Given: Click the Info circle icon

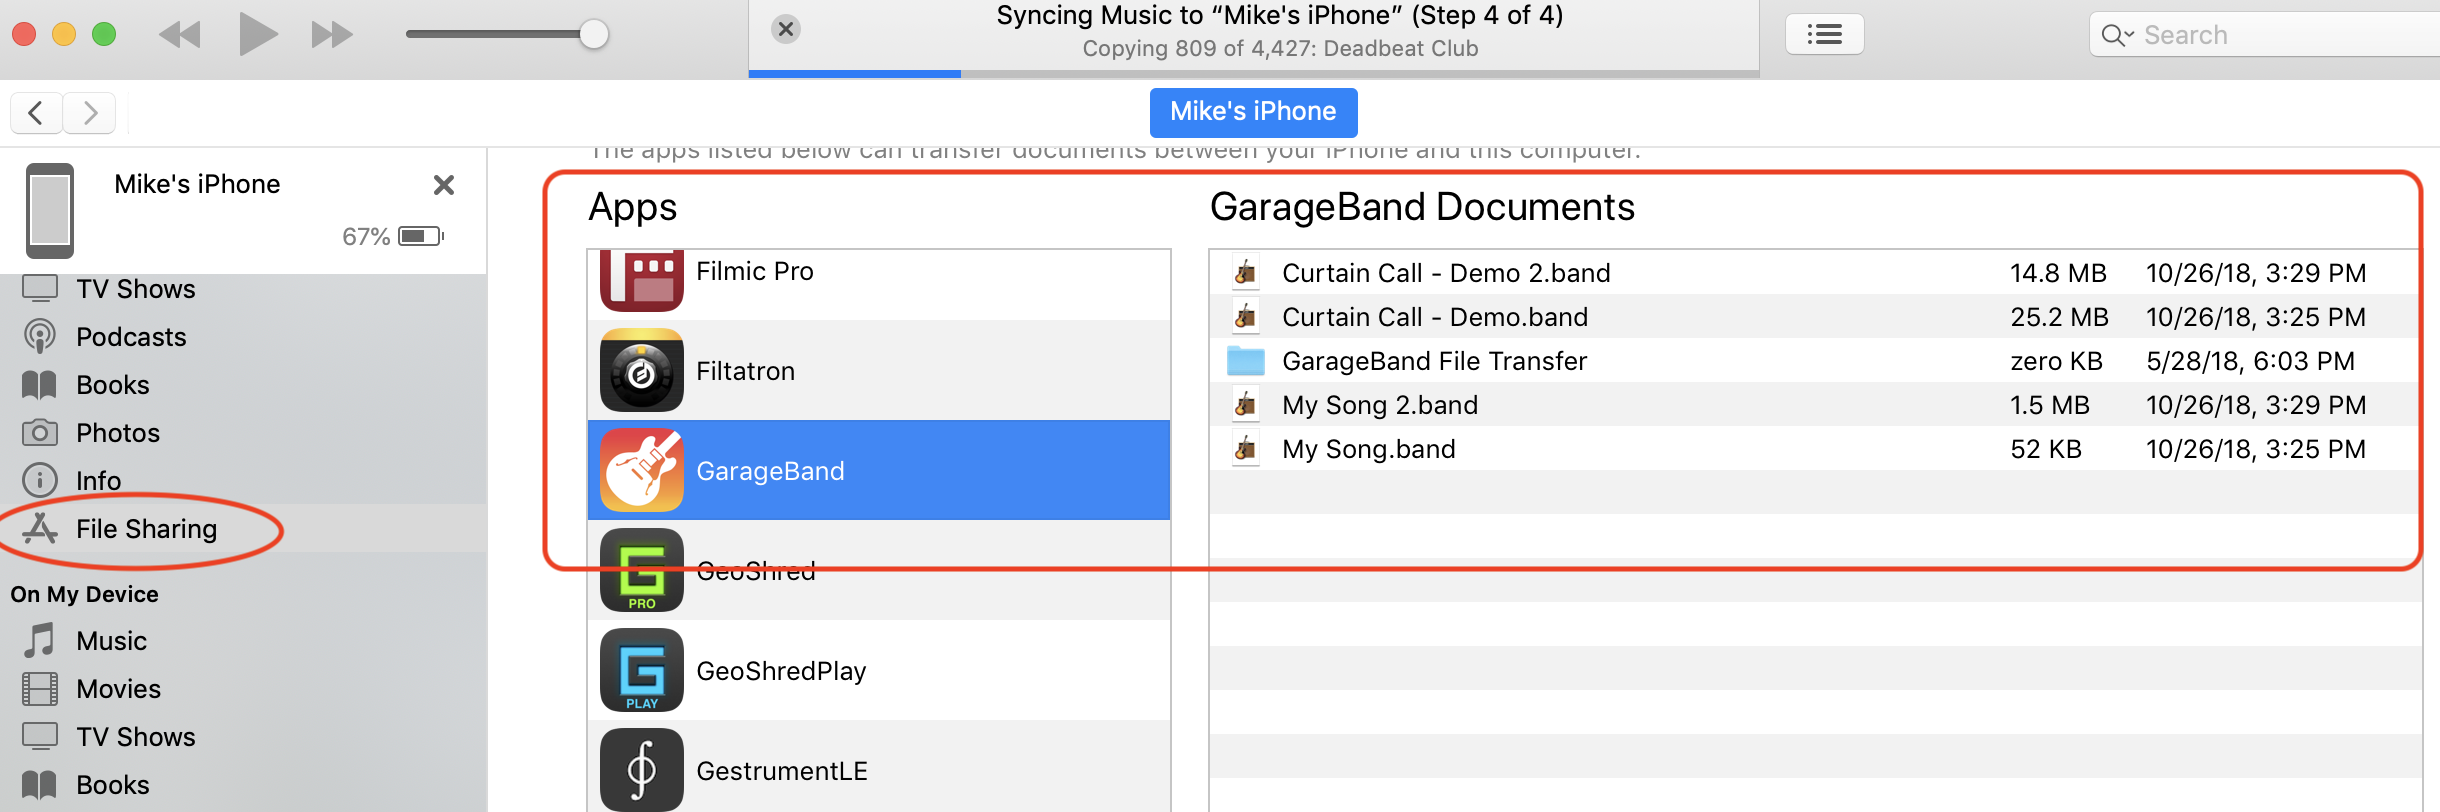Looking at the screenshot, I should tap(39, 480).
